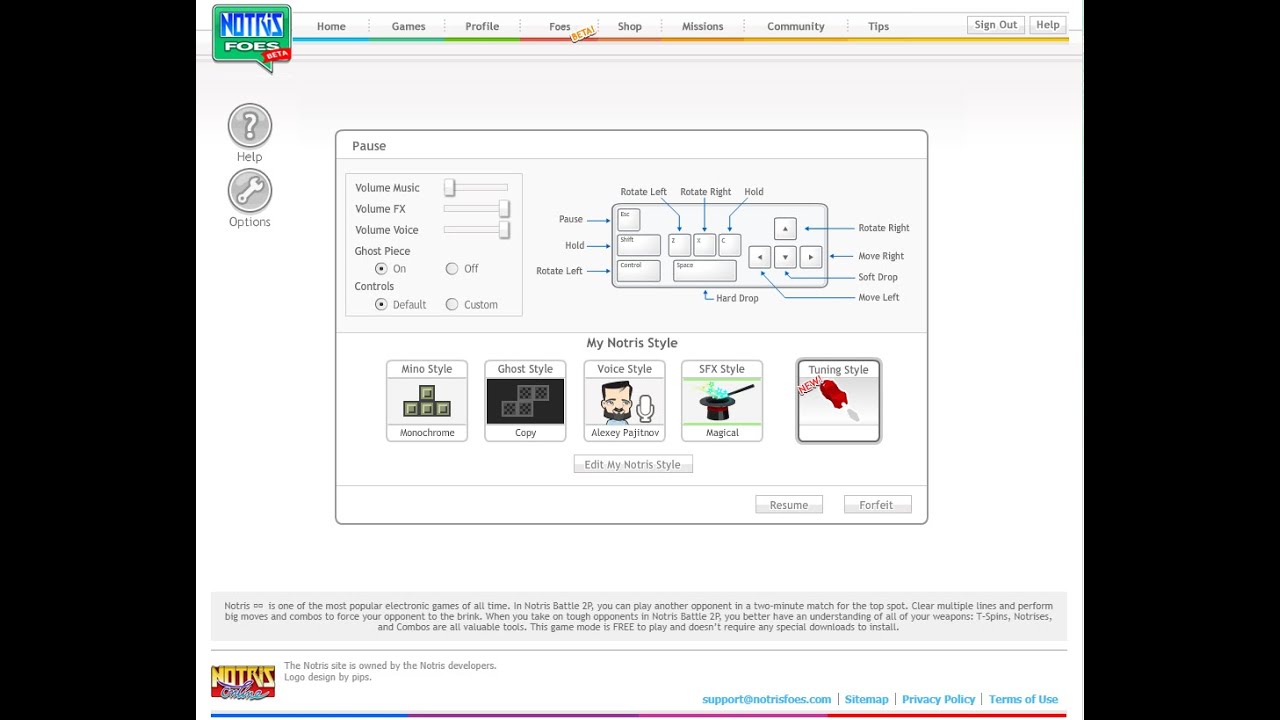This screenshot has width=1280, height=720.
Task: Open the Terms of Use link
Action: (1023, 699)
